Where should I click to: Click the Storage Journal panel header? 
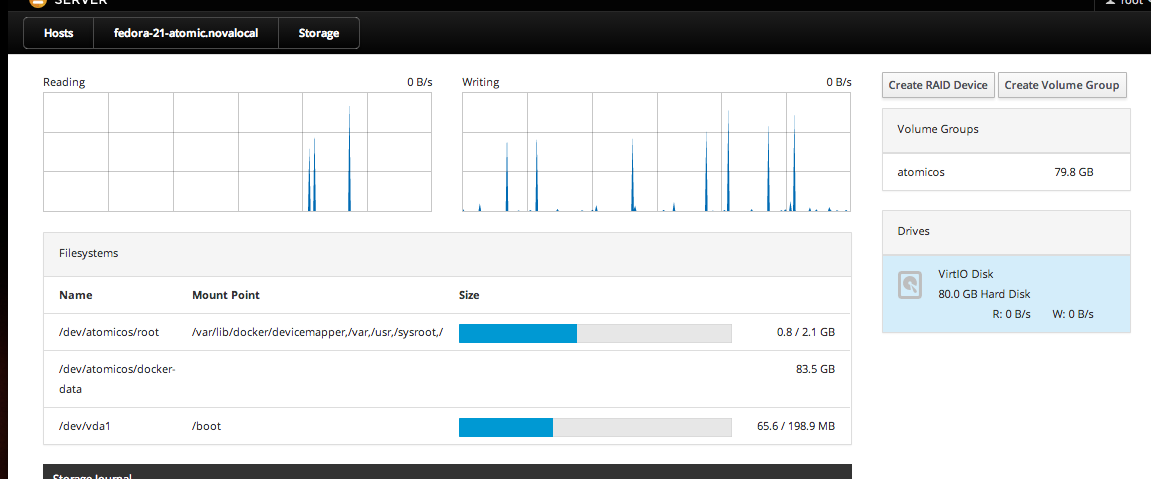pyautogui.click(x=447, y=472)
